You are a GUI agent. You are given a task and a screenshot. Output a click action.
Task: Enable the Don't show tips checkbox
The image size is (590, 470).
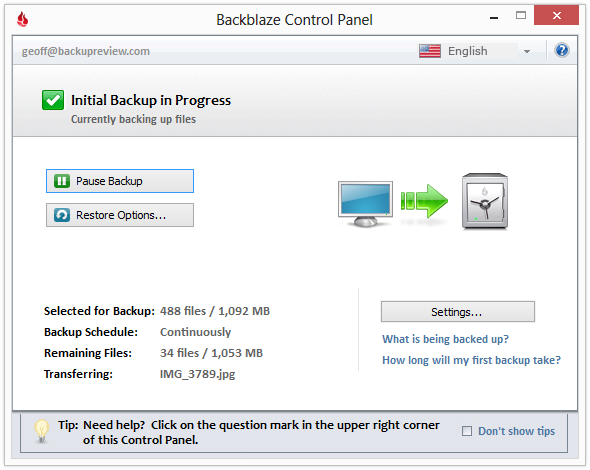(467, 431)
